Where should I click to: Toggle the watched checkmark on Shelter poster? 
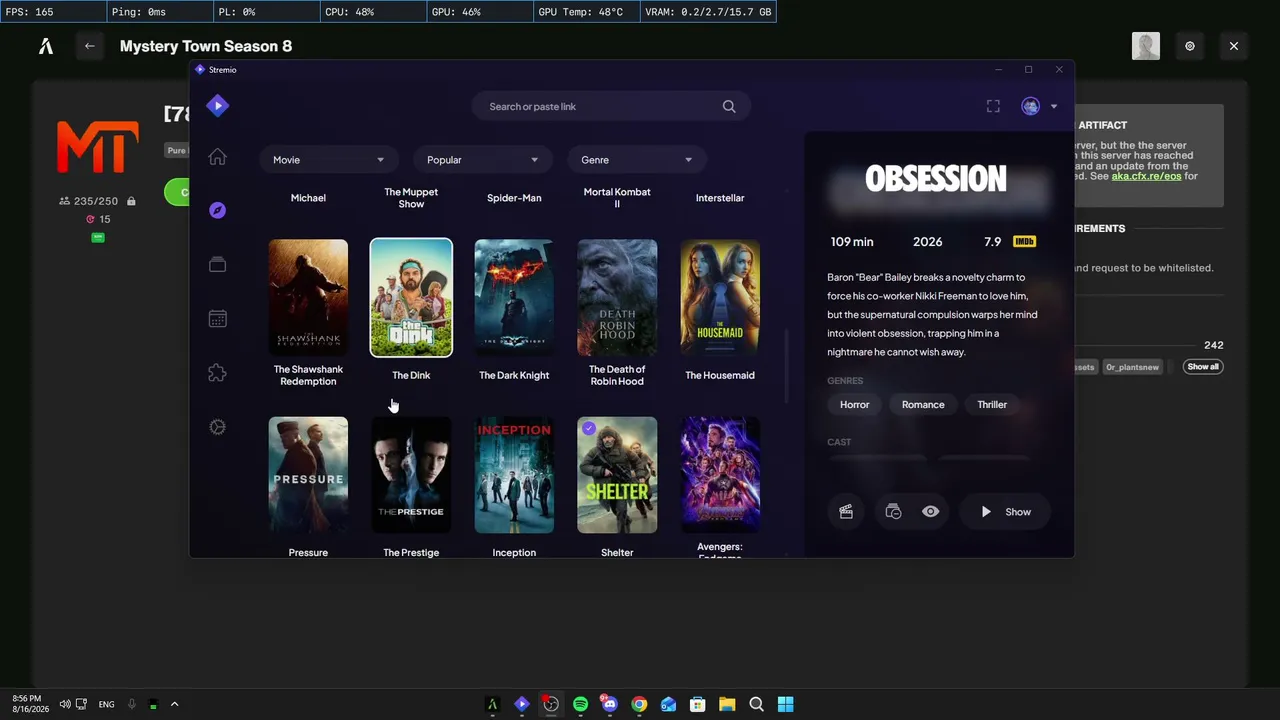pyautogui.click(x=589, y=428)
